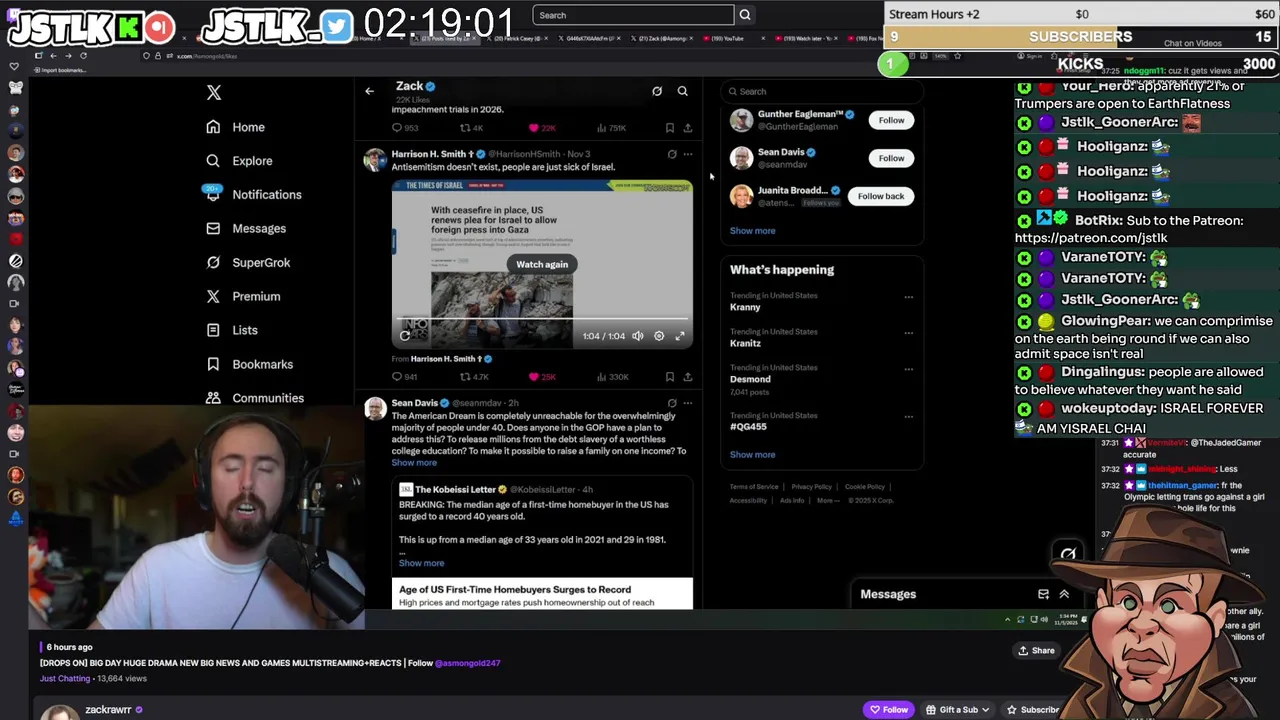Open Gunther Eagleman's profile avatar

pyautogui.click(x=741, y=120)
